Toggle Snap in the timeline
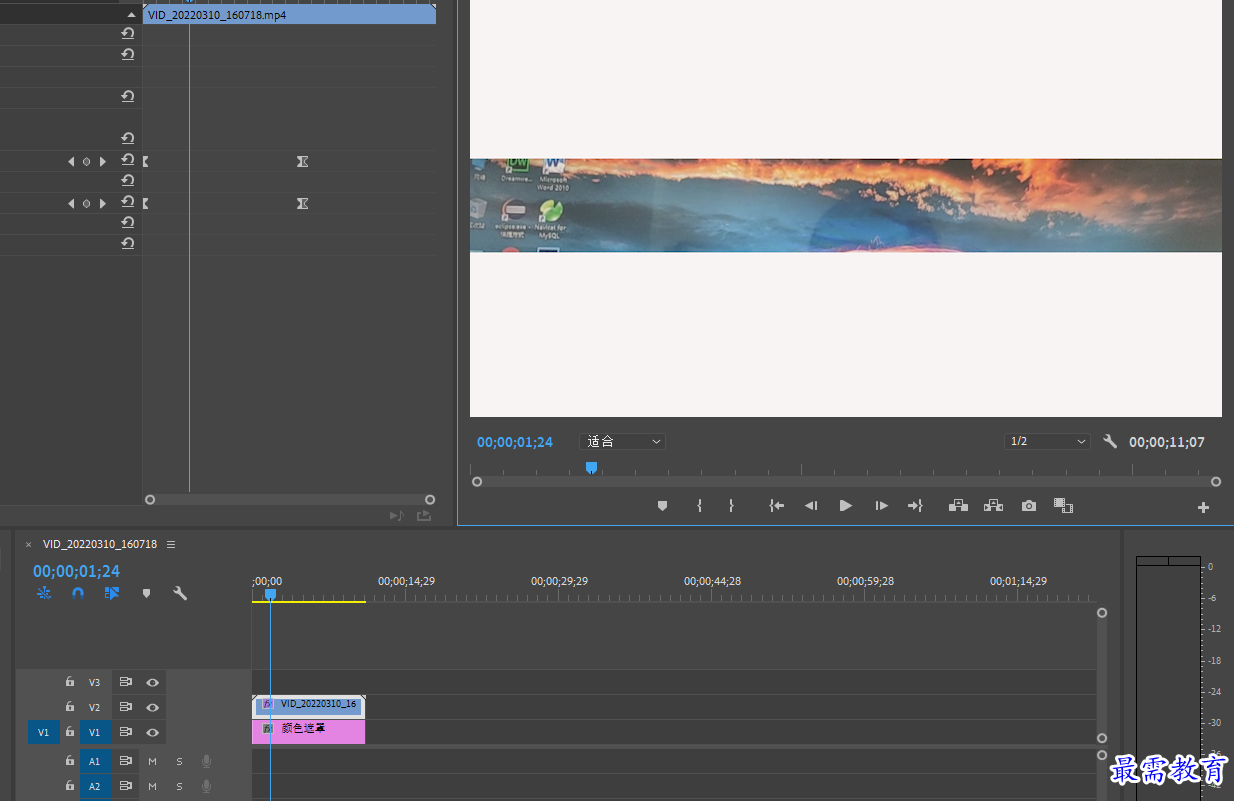 pyautogui.click(x=78, y=593)
